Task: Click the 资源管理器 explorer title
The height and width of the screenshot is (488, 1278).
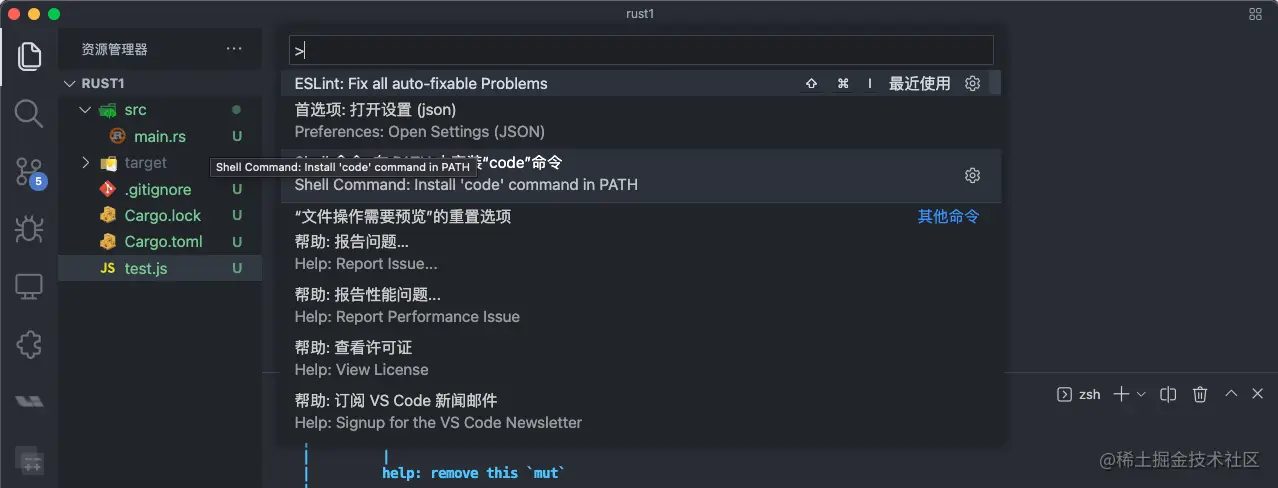Action: [114, 49]
